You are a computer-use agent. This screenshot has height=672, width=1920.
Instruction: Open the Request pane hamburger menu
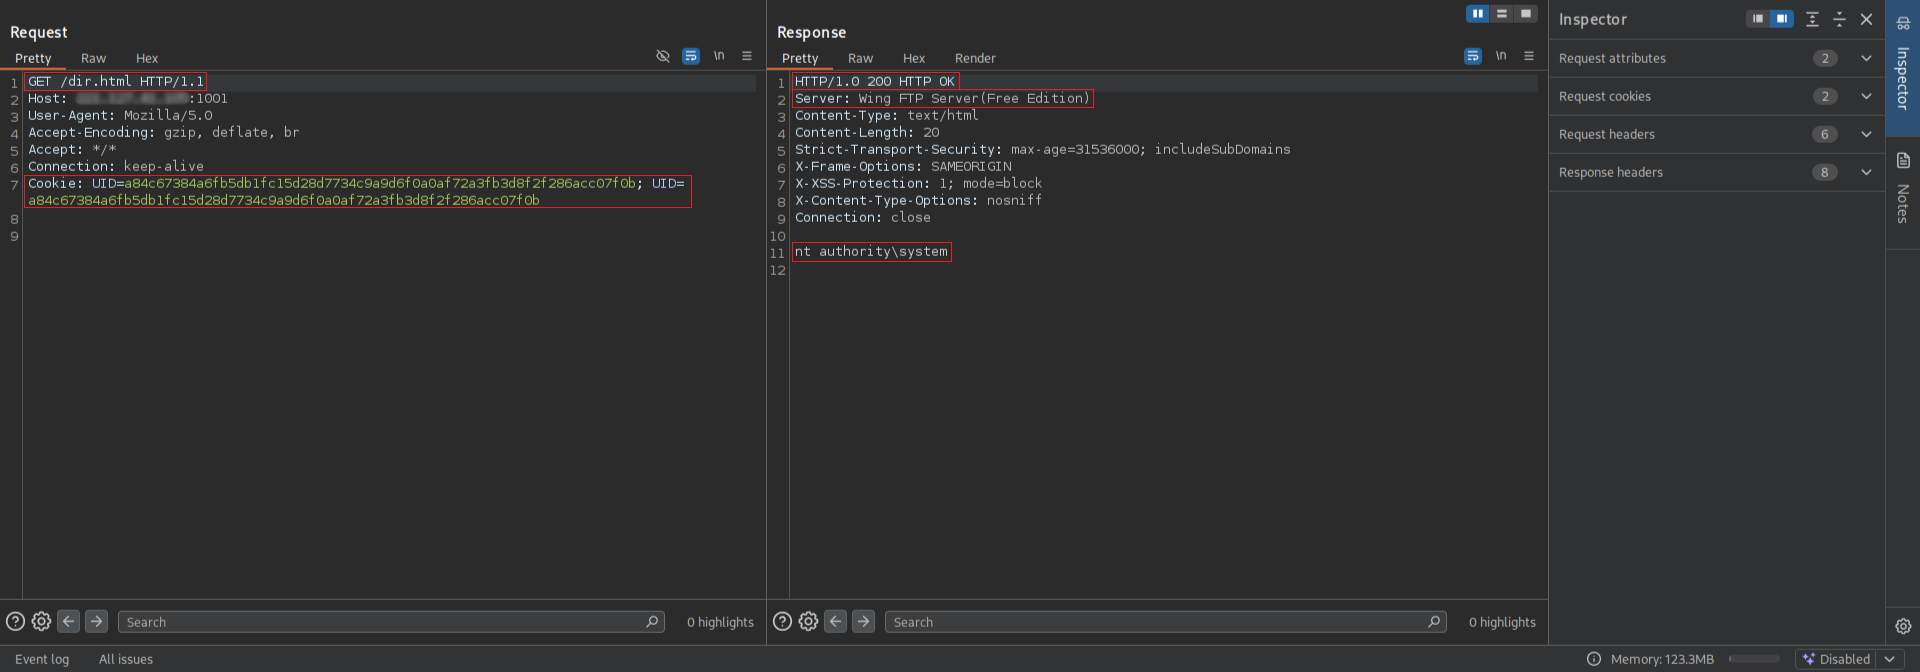coord(747,56)
